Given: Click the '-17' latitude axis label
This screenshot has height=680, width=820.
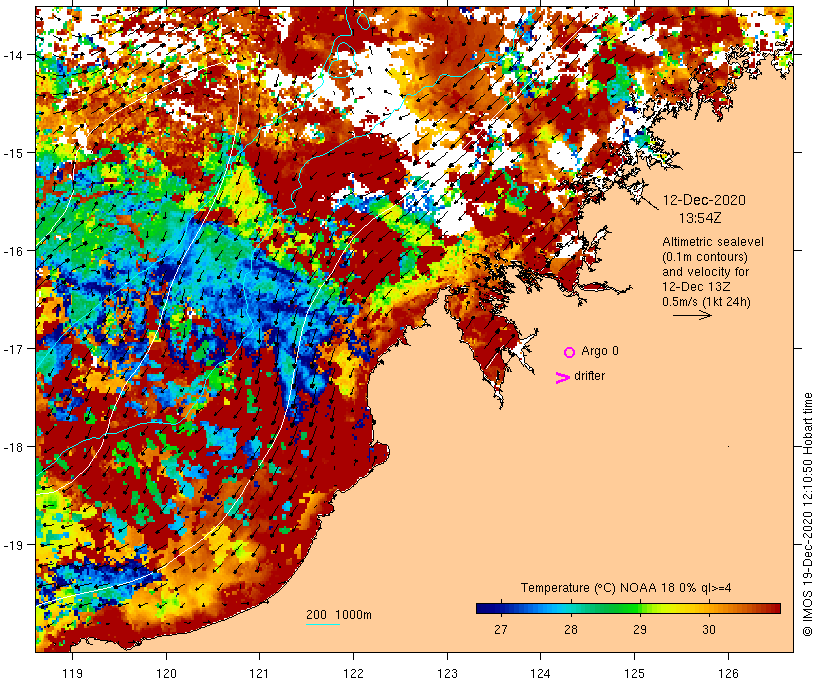Looking at the screenshot, I should point(13,349).
